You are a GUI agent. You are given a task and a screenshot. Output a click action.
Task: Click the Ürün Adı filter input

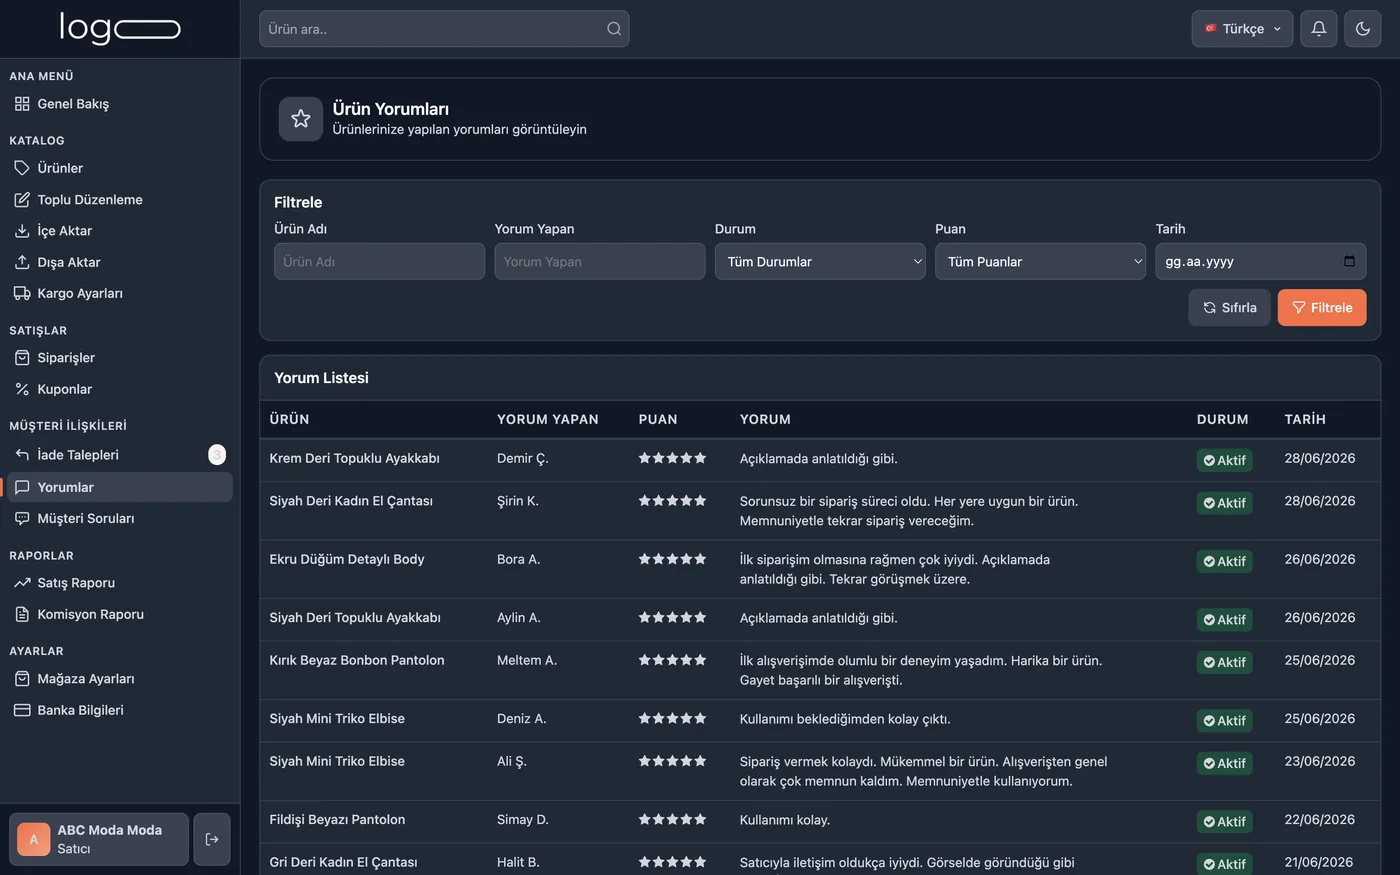point(379,261)
